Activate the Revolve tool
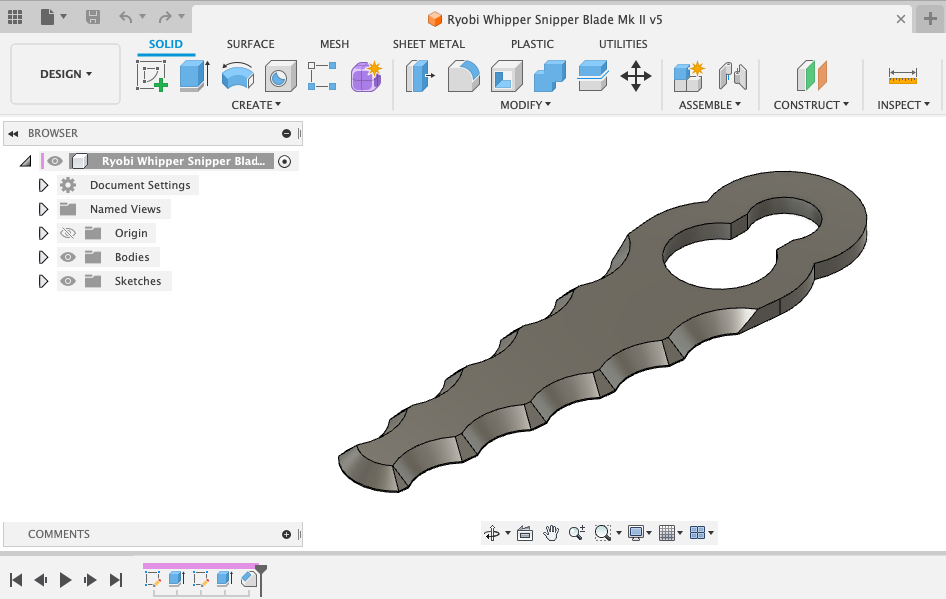946x599 pixels. click(238, 76)
